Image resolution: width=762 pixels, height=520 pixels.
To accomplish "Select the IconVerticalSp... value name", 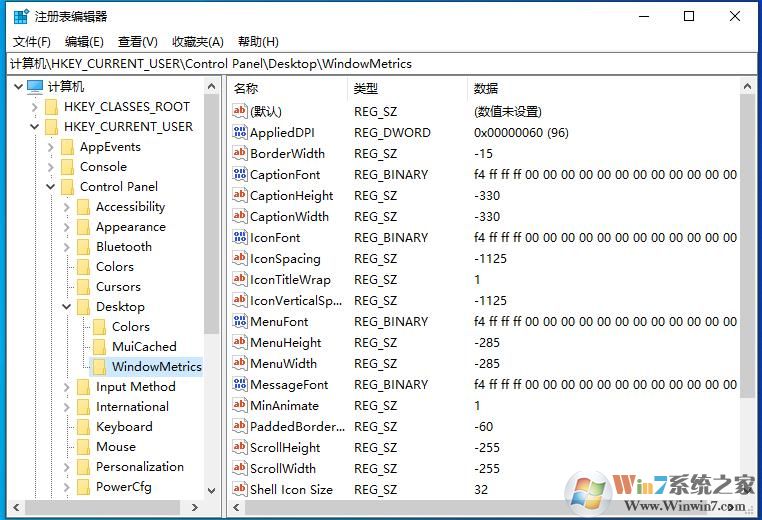I will point(296,300).
